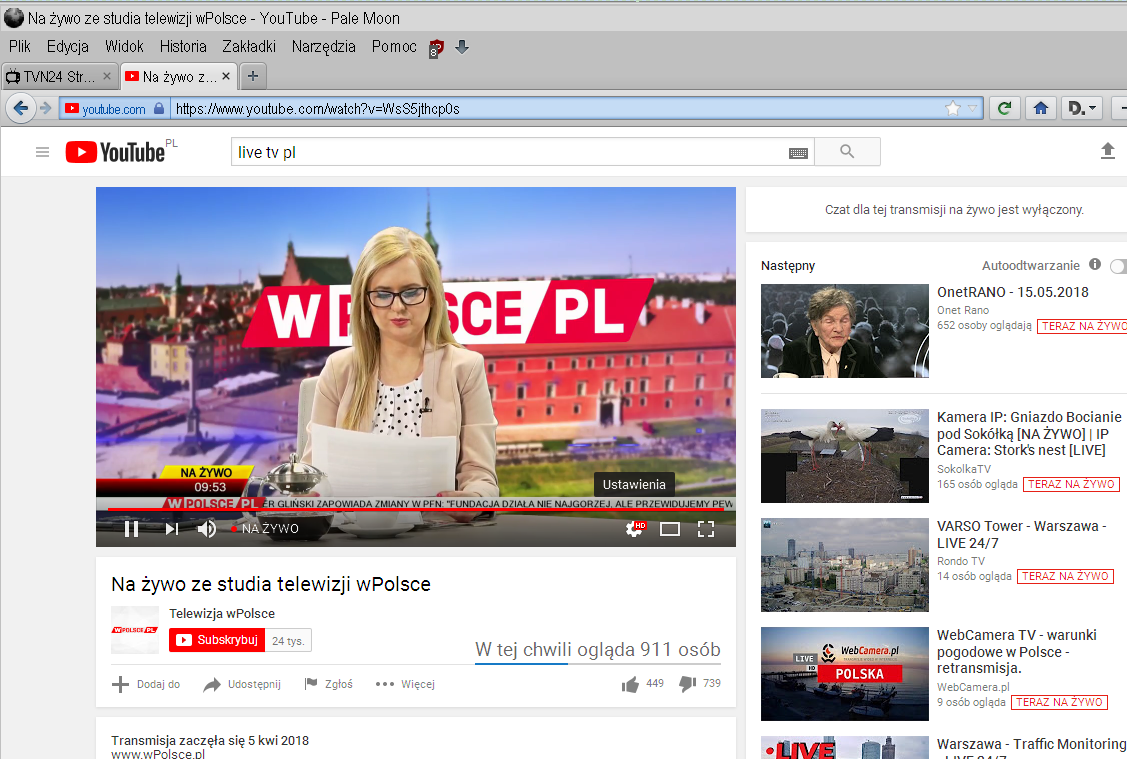Image resolution: width=1127 pixels, height=759 pixels.
Task: Go back with the browser back arrow
Action: (21, 109)
